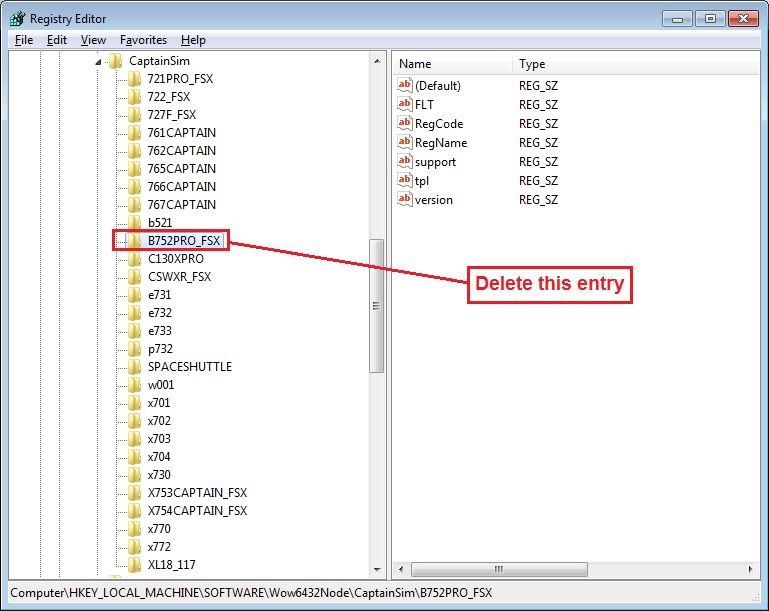The height and width of the screenshot is (611, 769).
Task: Click the folder icon for C130XPRO
Action: click(135, 259)
